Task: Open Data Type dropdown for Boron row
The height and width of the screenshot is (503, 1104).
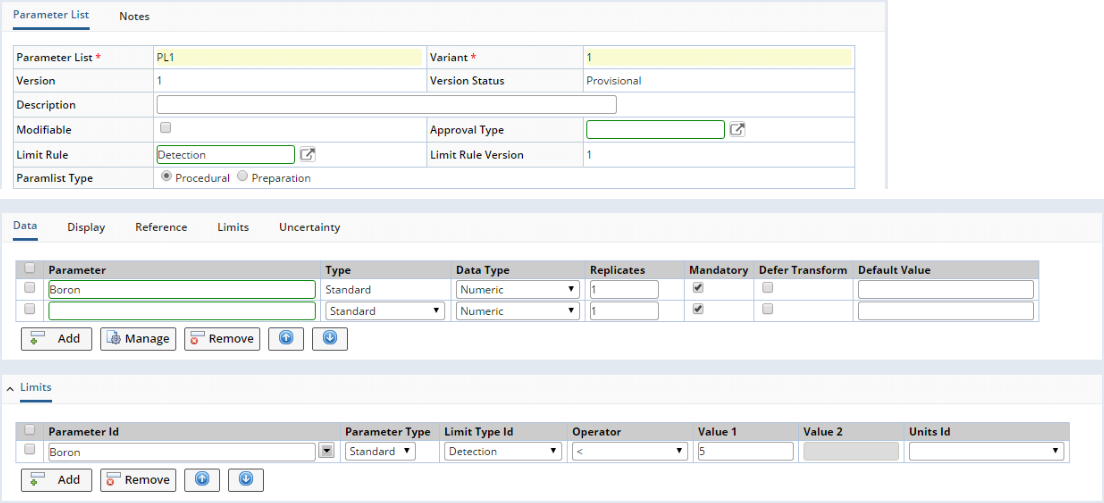Action: click(518, 290)
